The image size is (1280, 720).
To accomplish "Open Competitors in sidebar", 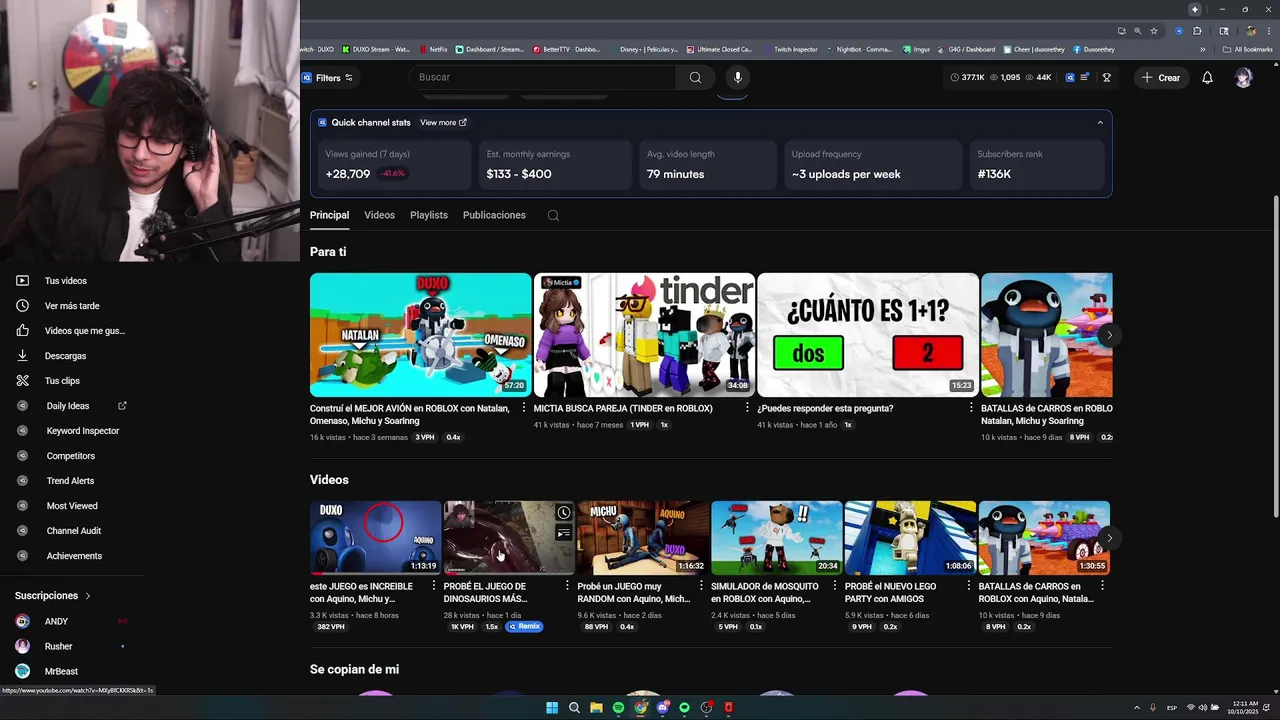I will pyautogui.click(x=71, y=456).
